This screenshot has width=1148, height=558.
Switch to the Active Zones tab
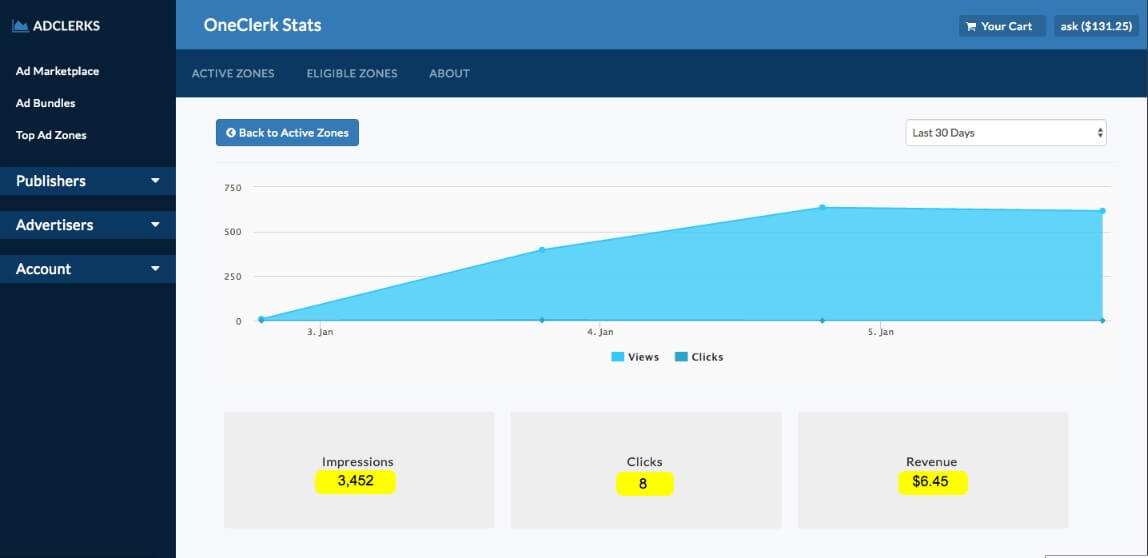coord(233,73)
